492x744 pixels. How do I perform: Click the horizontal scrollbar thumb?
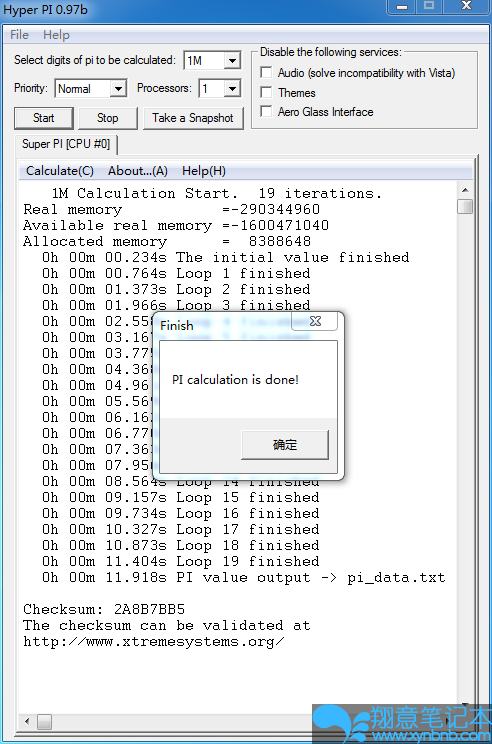point(45,722)
